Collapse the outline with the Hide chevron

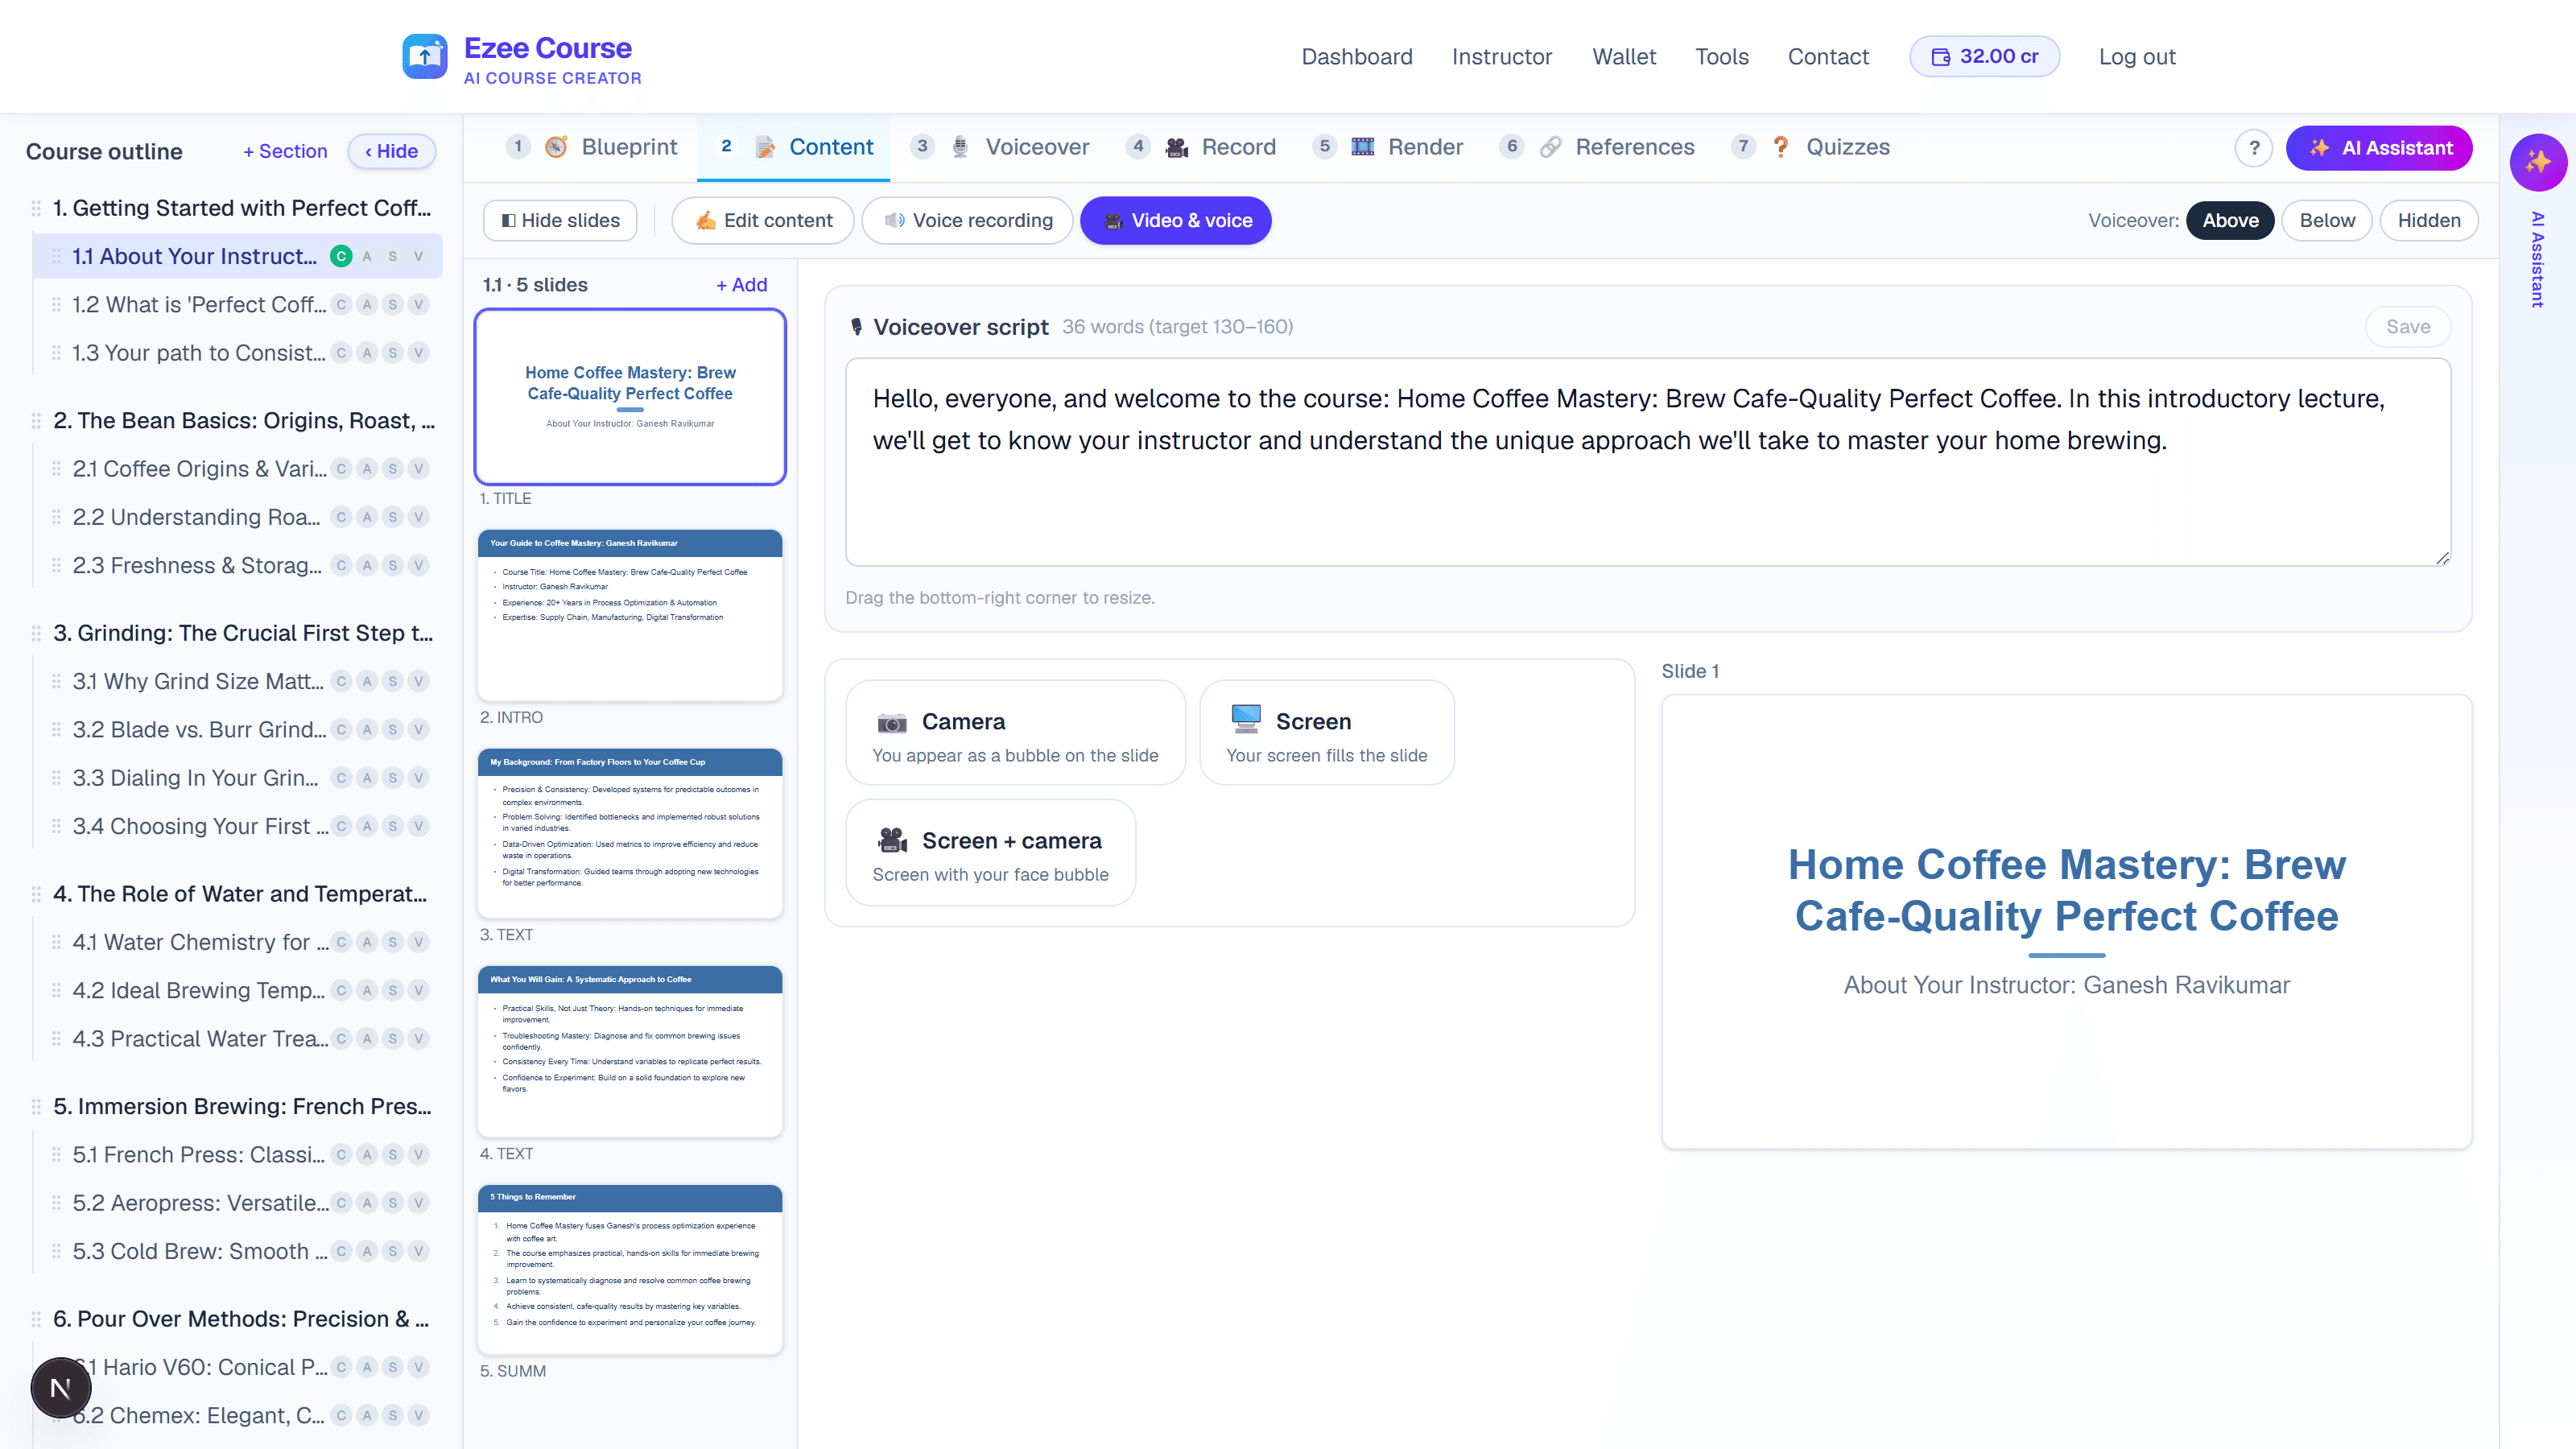pos(391,152)
